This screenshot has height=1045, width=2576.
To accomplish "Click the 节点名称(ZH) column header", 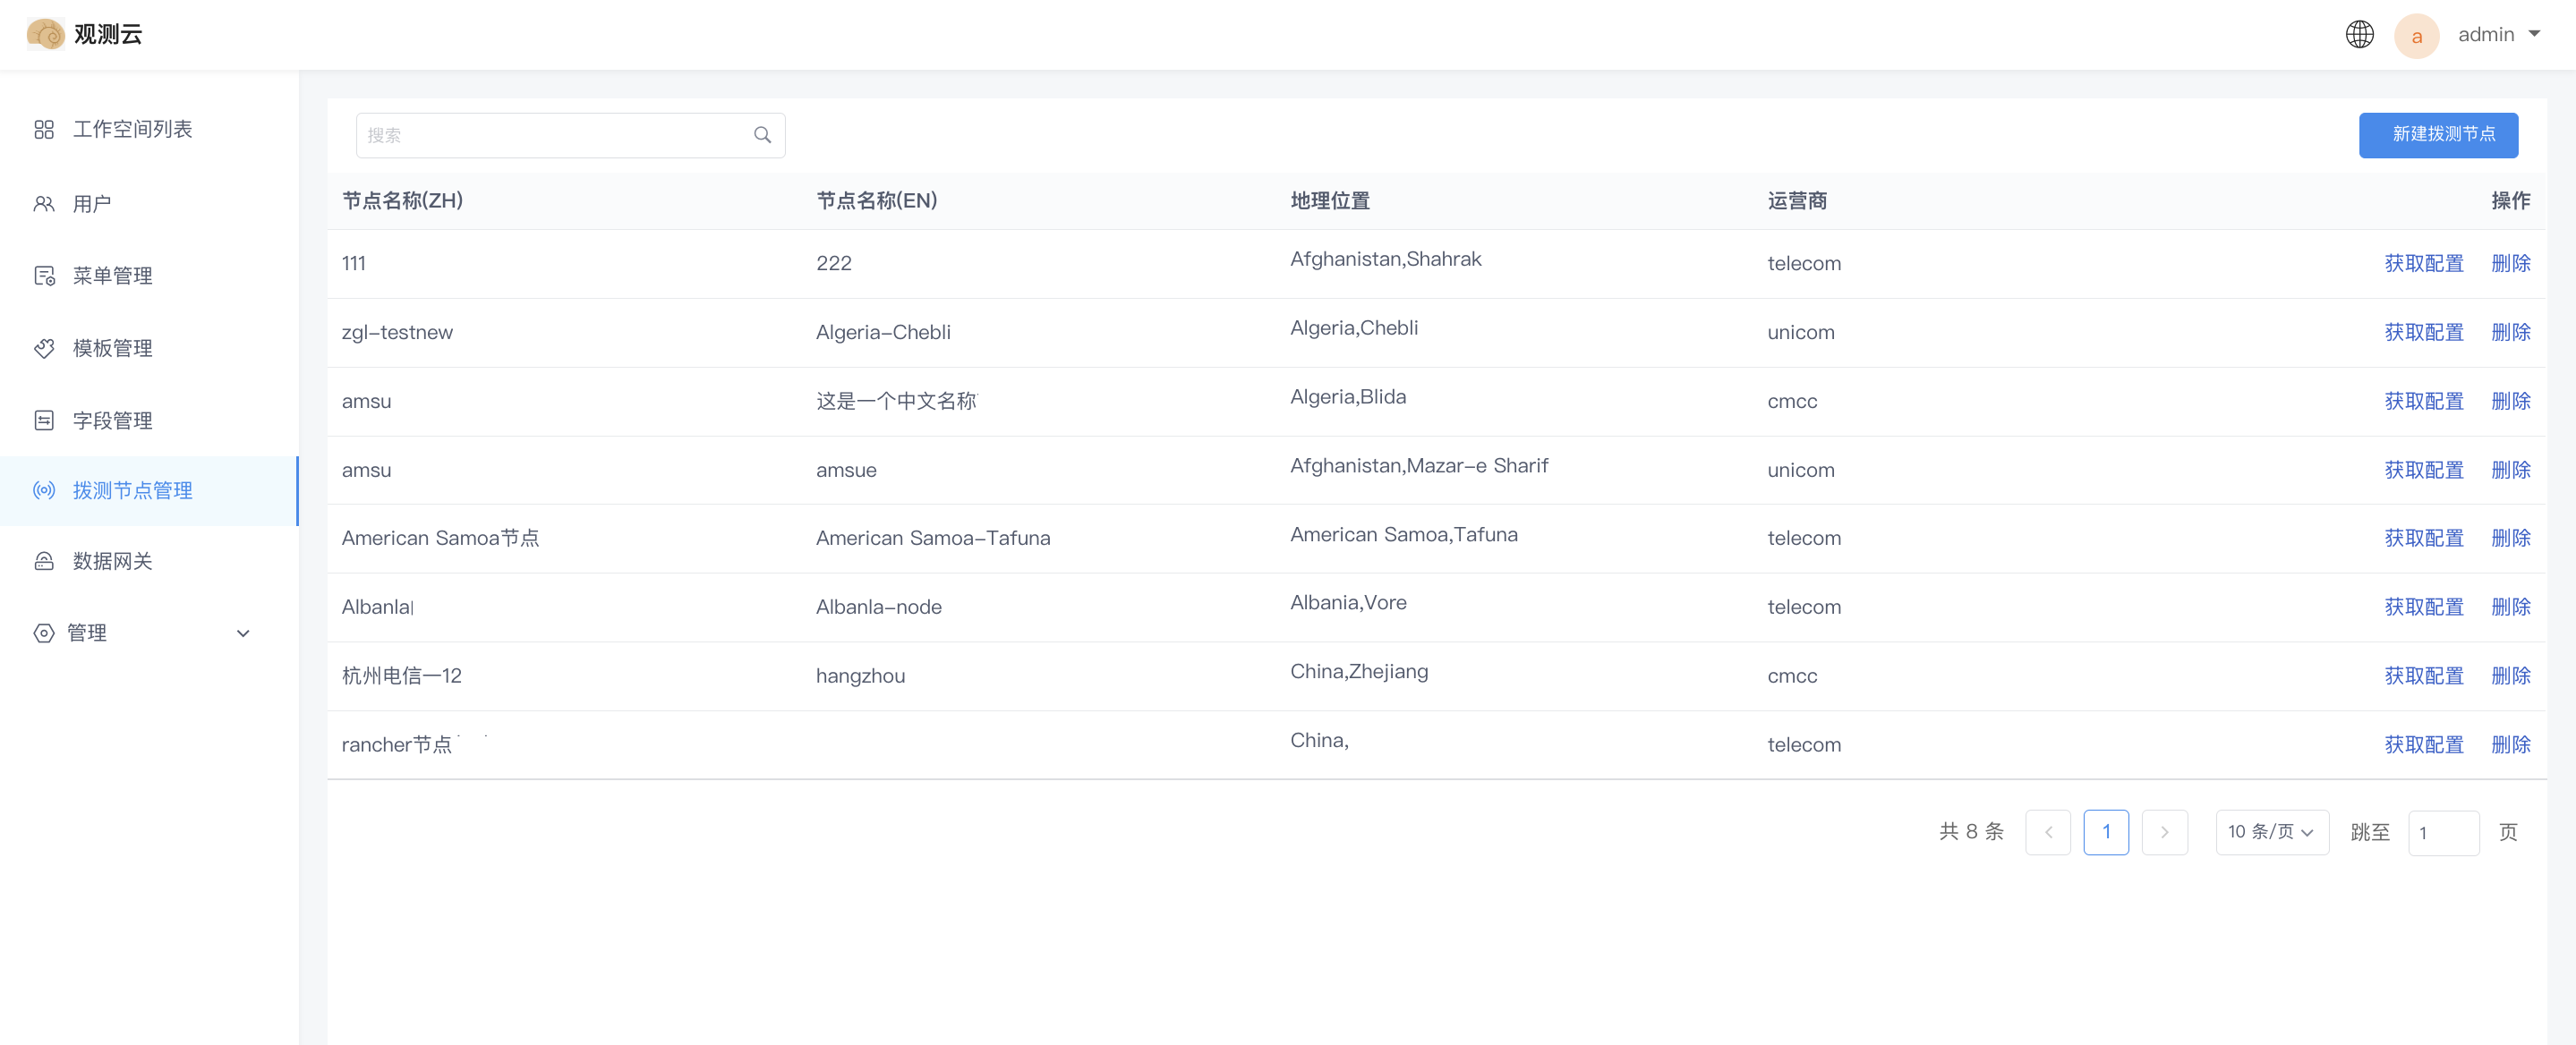I will point(402,201).
